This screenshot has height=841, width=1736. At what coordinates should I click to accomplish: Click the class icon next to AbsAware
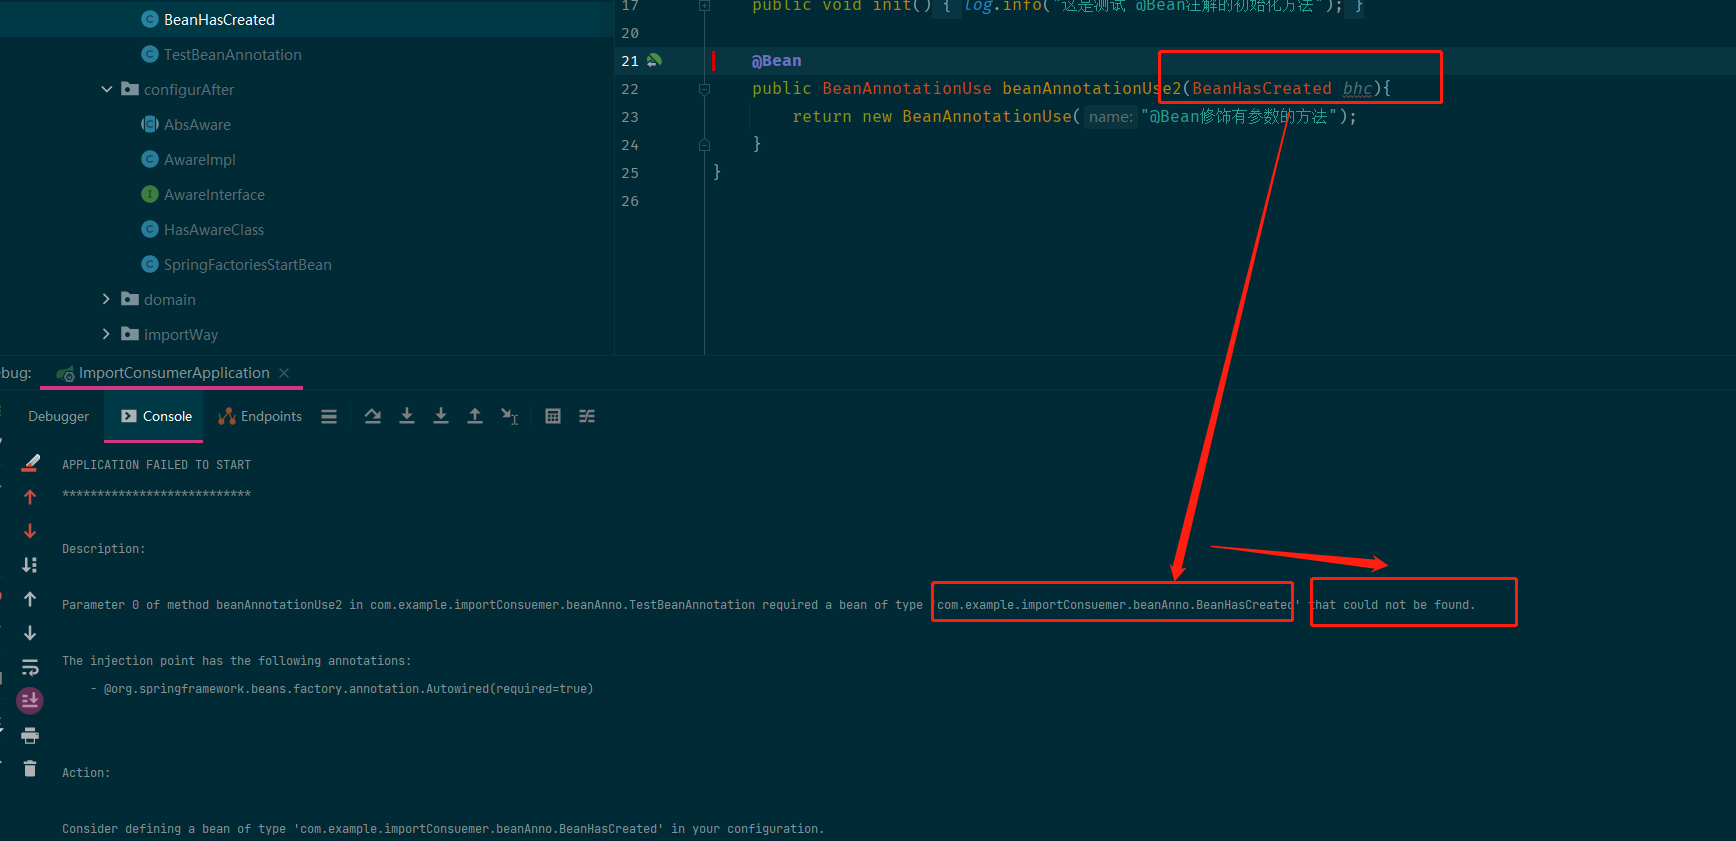click(150, 124)
